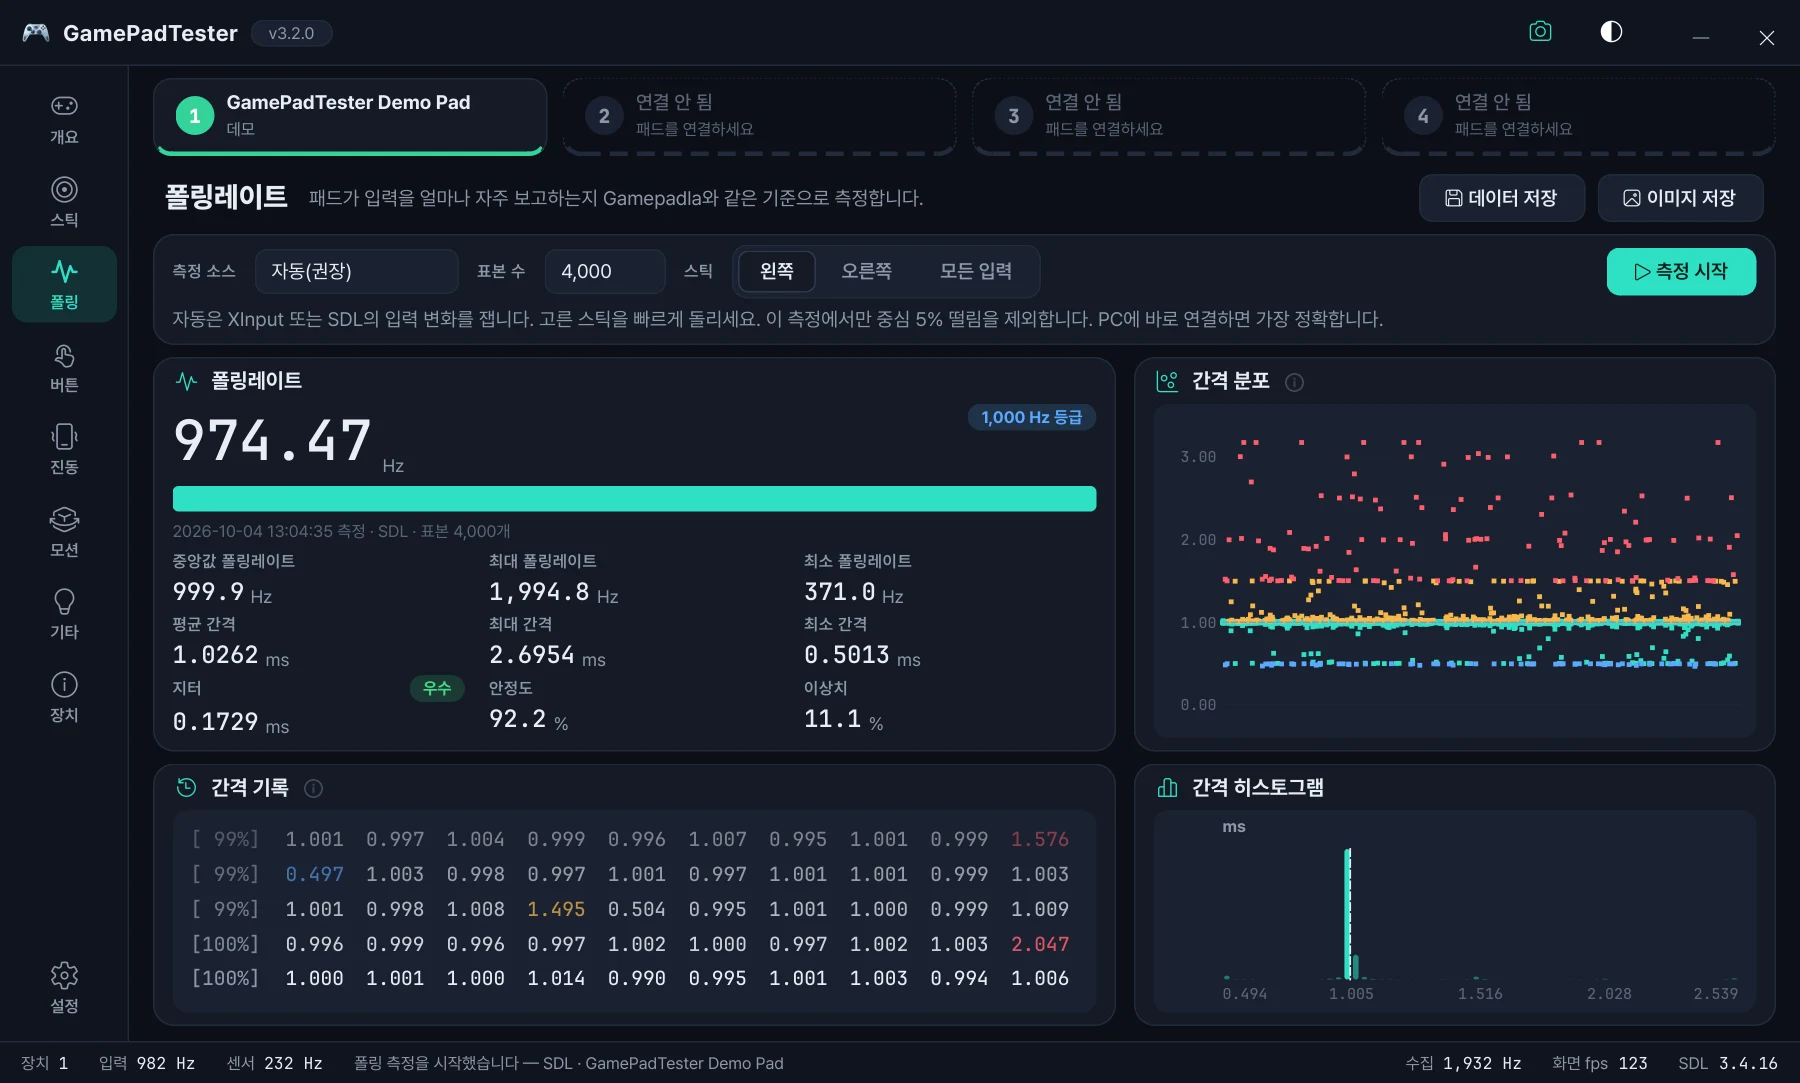Viewport: 1800px width, 1083px height.
Task: Click the 이미지 저장 button
Action: coord(1680,198)
